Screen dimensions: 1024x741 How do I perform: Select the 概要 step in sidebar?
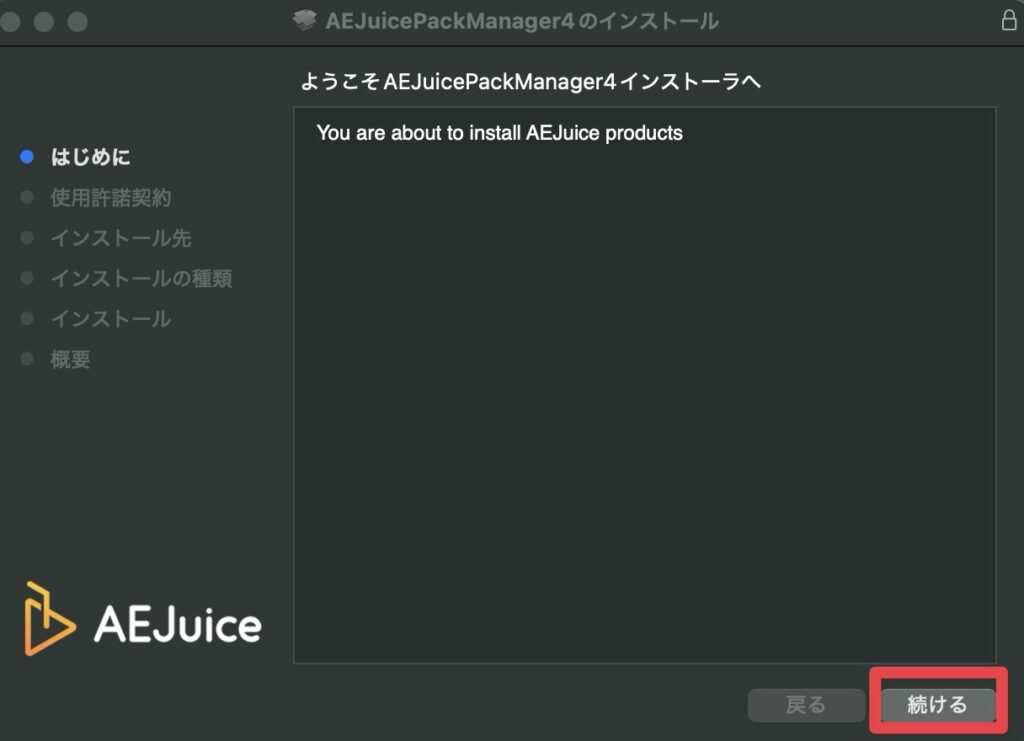pyautogui.click(x=70, y=359)
